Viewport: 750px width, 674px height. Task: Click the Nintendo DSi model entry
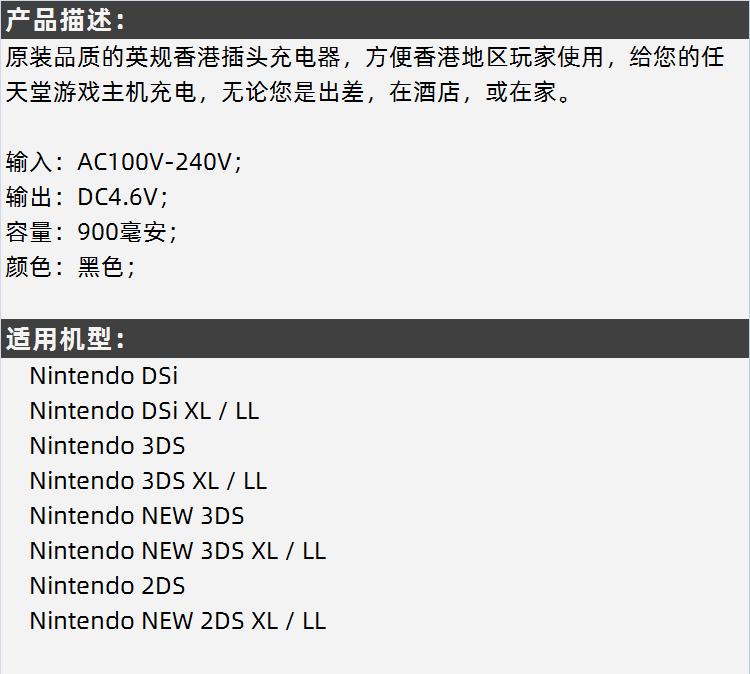tap(104, 376)
